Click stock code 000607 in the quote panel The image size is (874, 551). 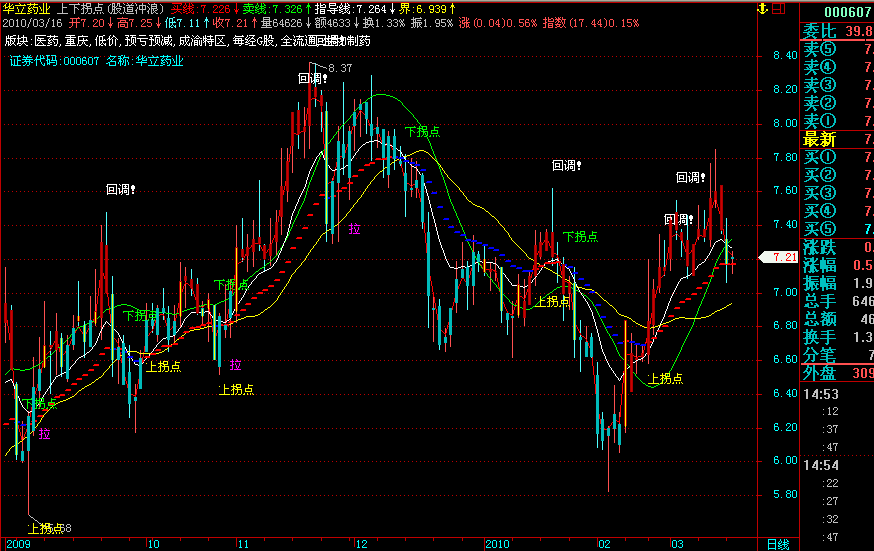(847, 10)
